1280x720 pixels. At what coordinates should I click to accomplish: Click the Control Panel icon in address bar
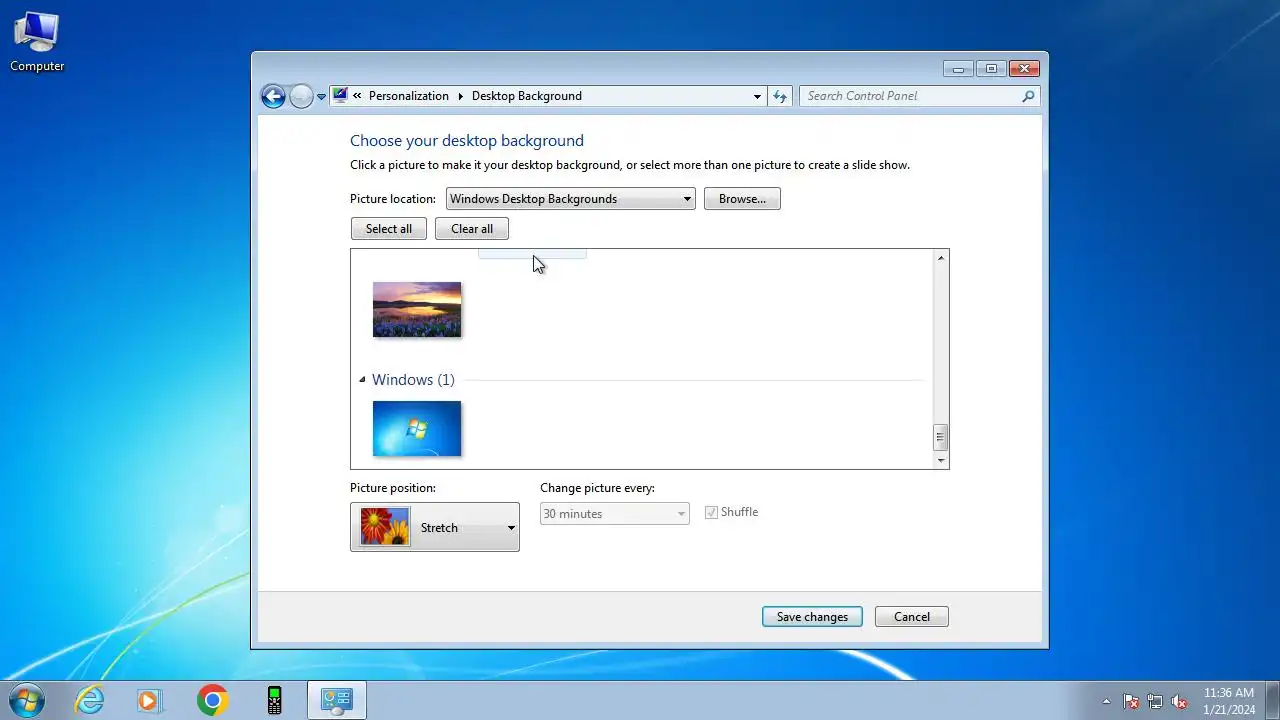click(x=340, y=96)
